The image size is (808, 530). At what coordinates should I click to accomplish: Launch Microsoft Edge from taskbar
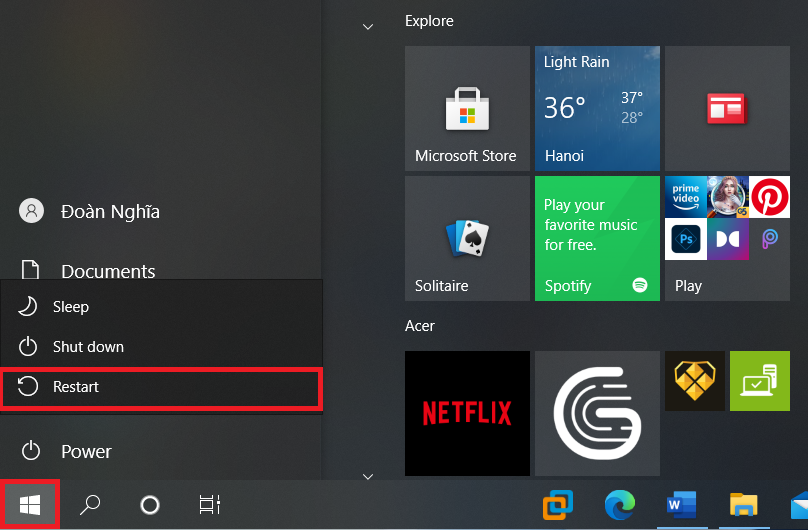(x=620, y=504)
